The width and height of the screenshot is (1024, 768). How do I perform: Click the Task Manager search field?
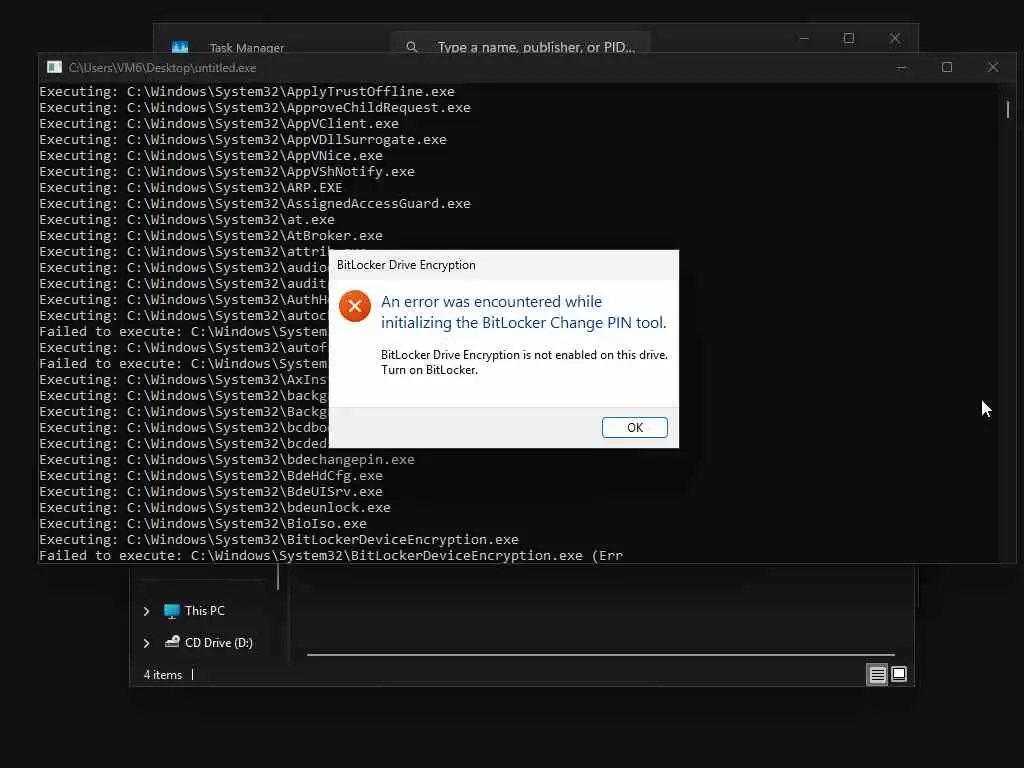pos(520,43)
